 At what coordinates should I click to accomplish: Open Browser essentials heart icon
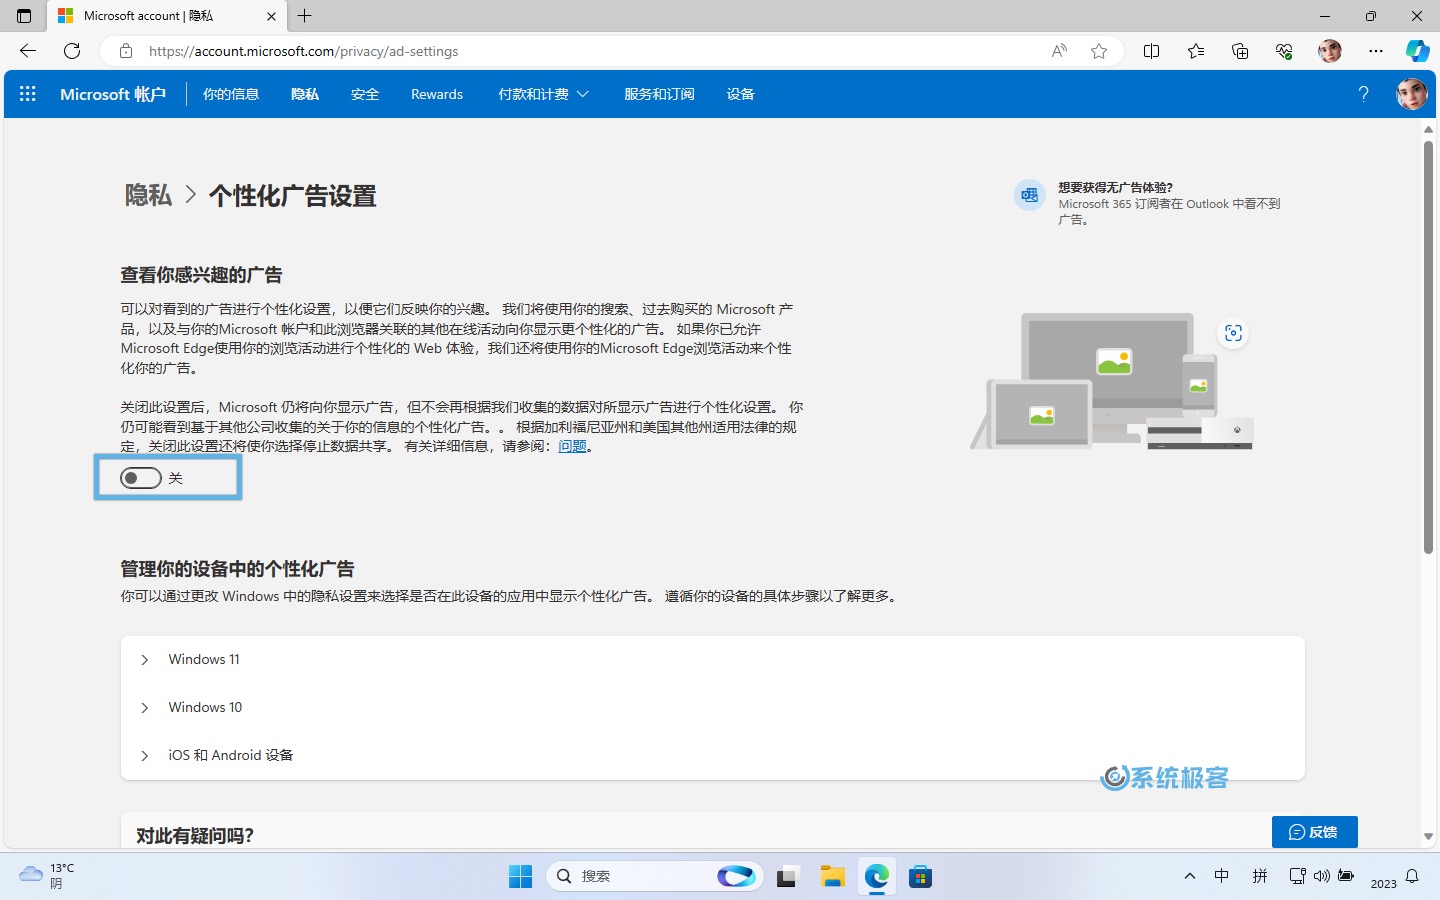[1284, 51]
